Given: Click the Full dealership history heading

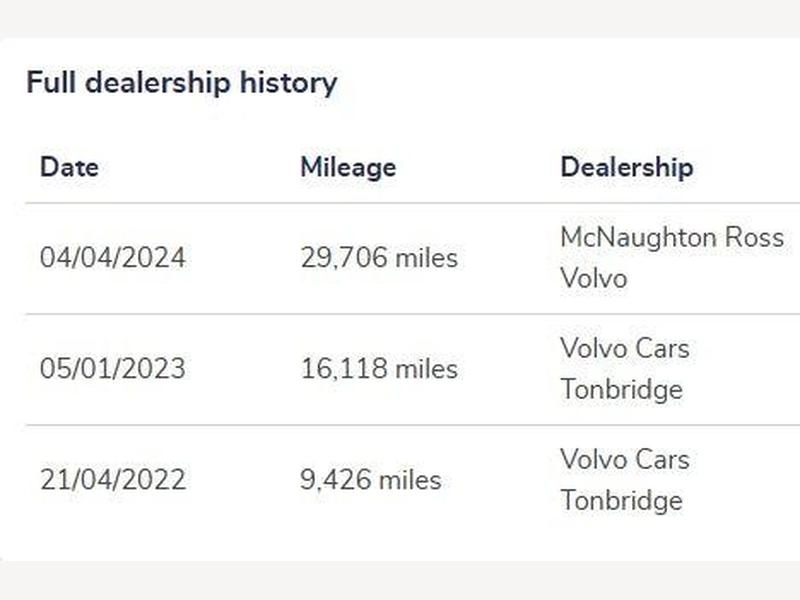Looking at the screenshot, I should click(182, 83).
